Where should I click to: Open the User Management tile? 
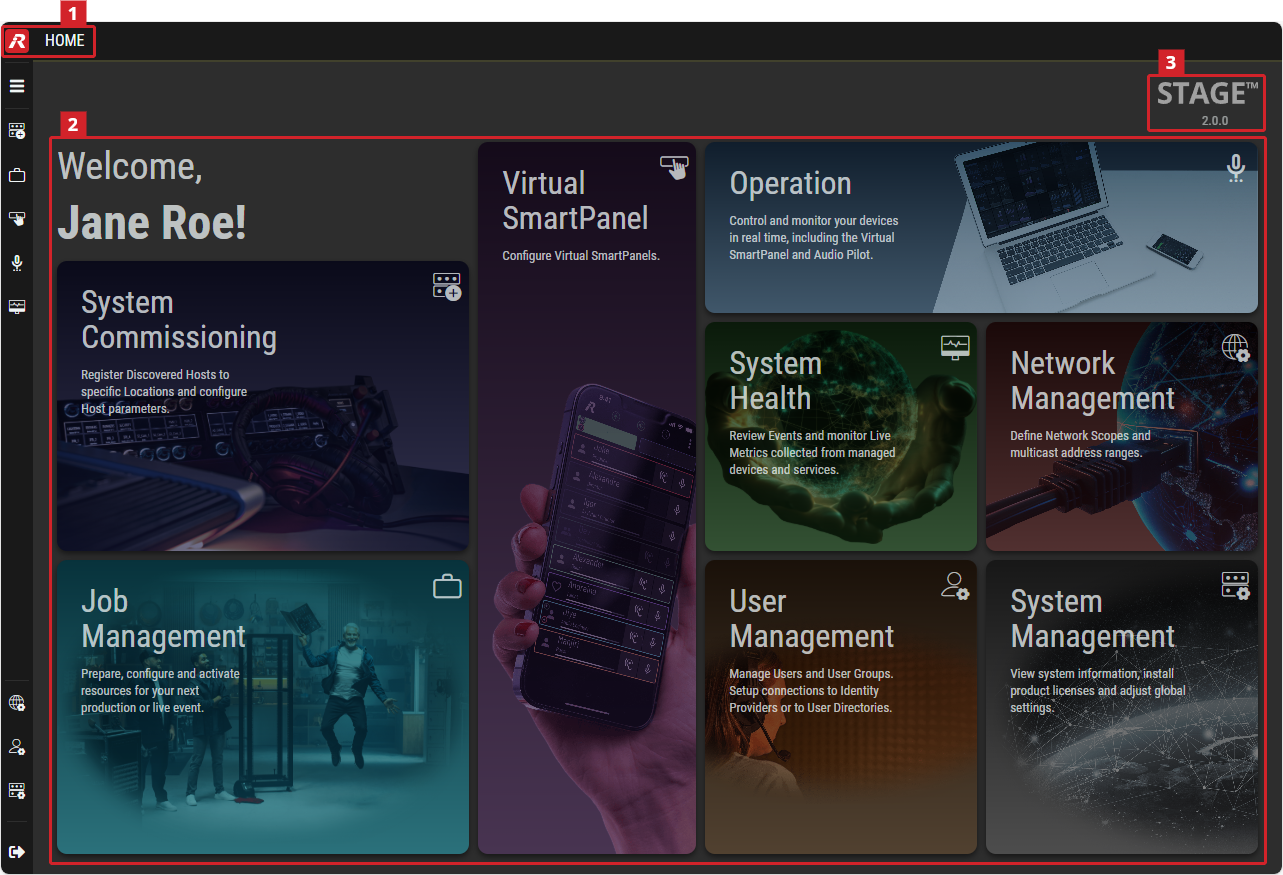pyautogui.click(x=841, y=707)
